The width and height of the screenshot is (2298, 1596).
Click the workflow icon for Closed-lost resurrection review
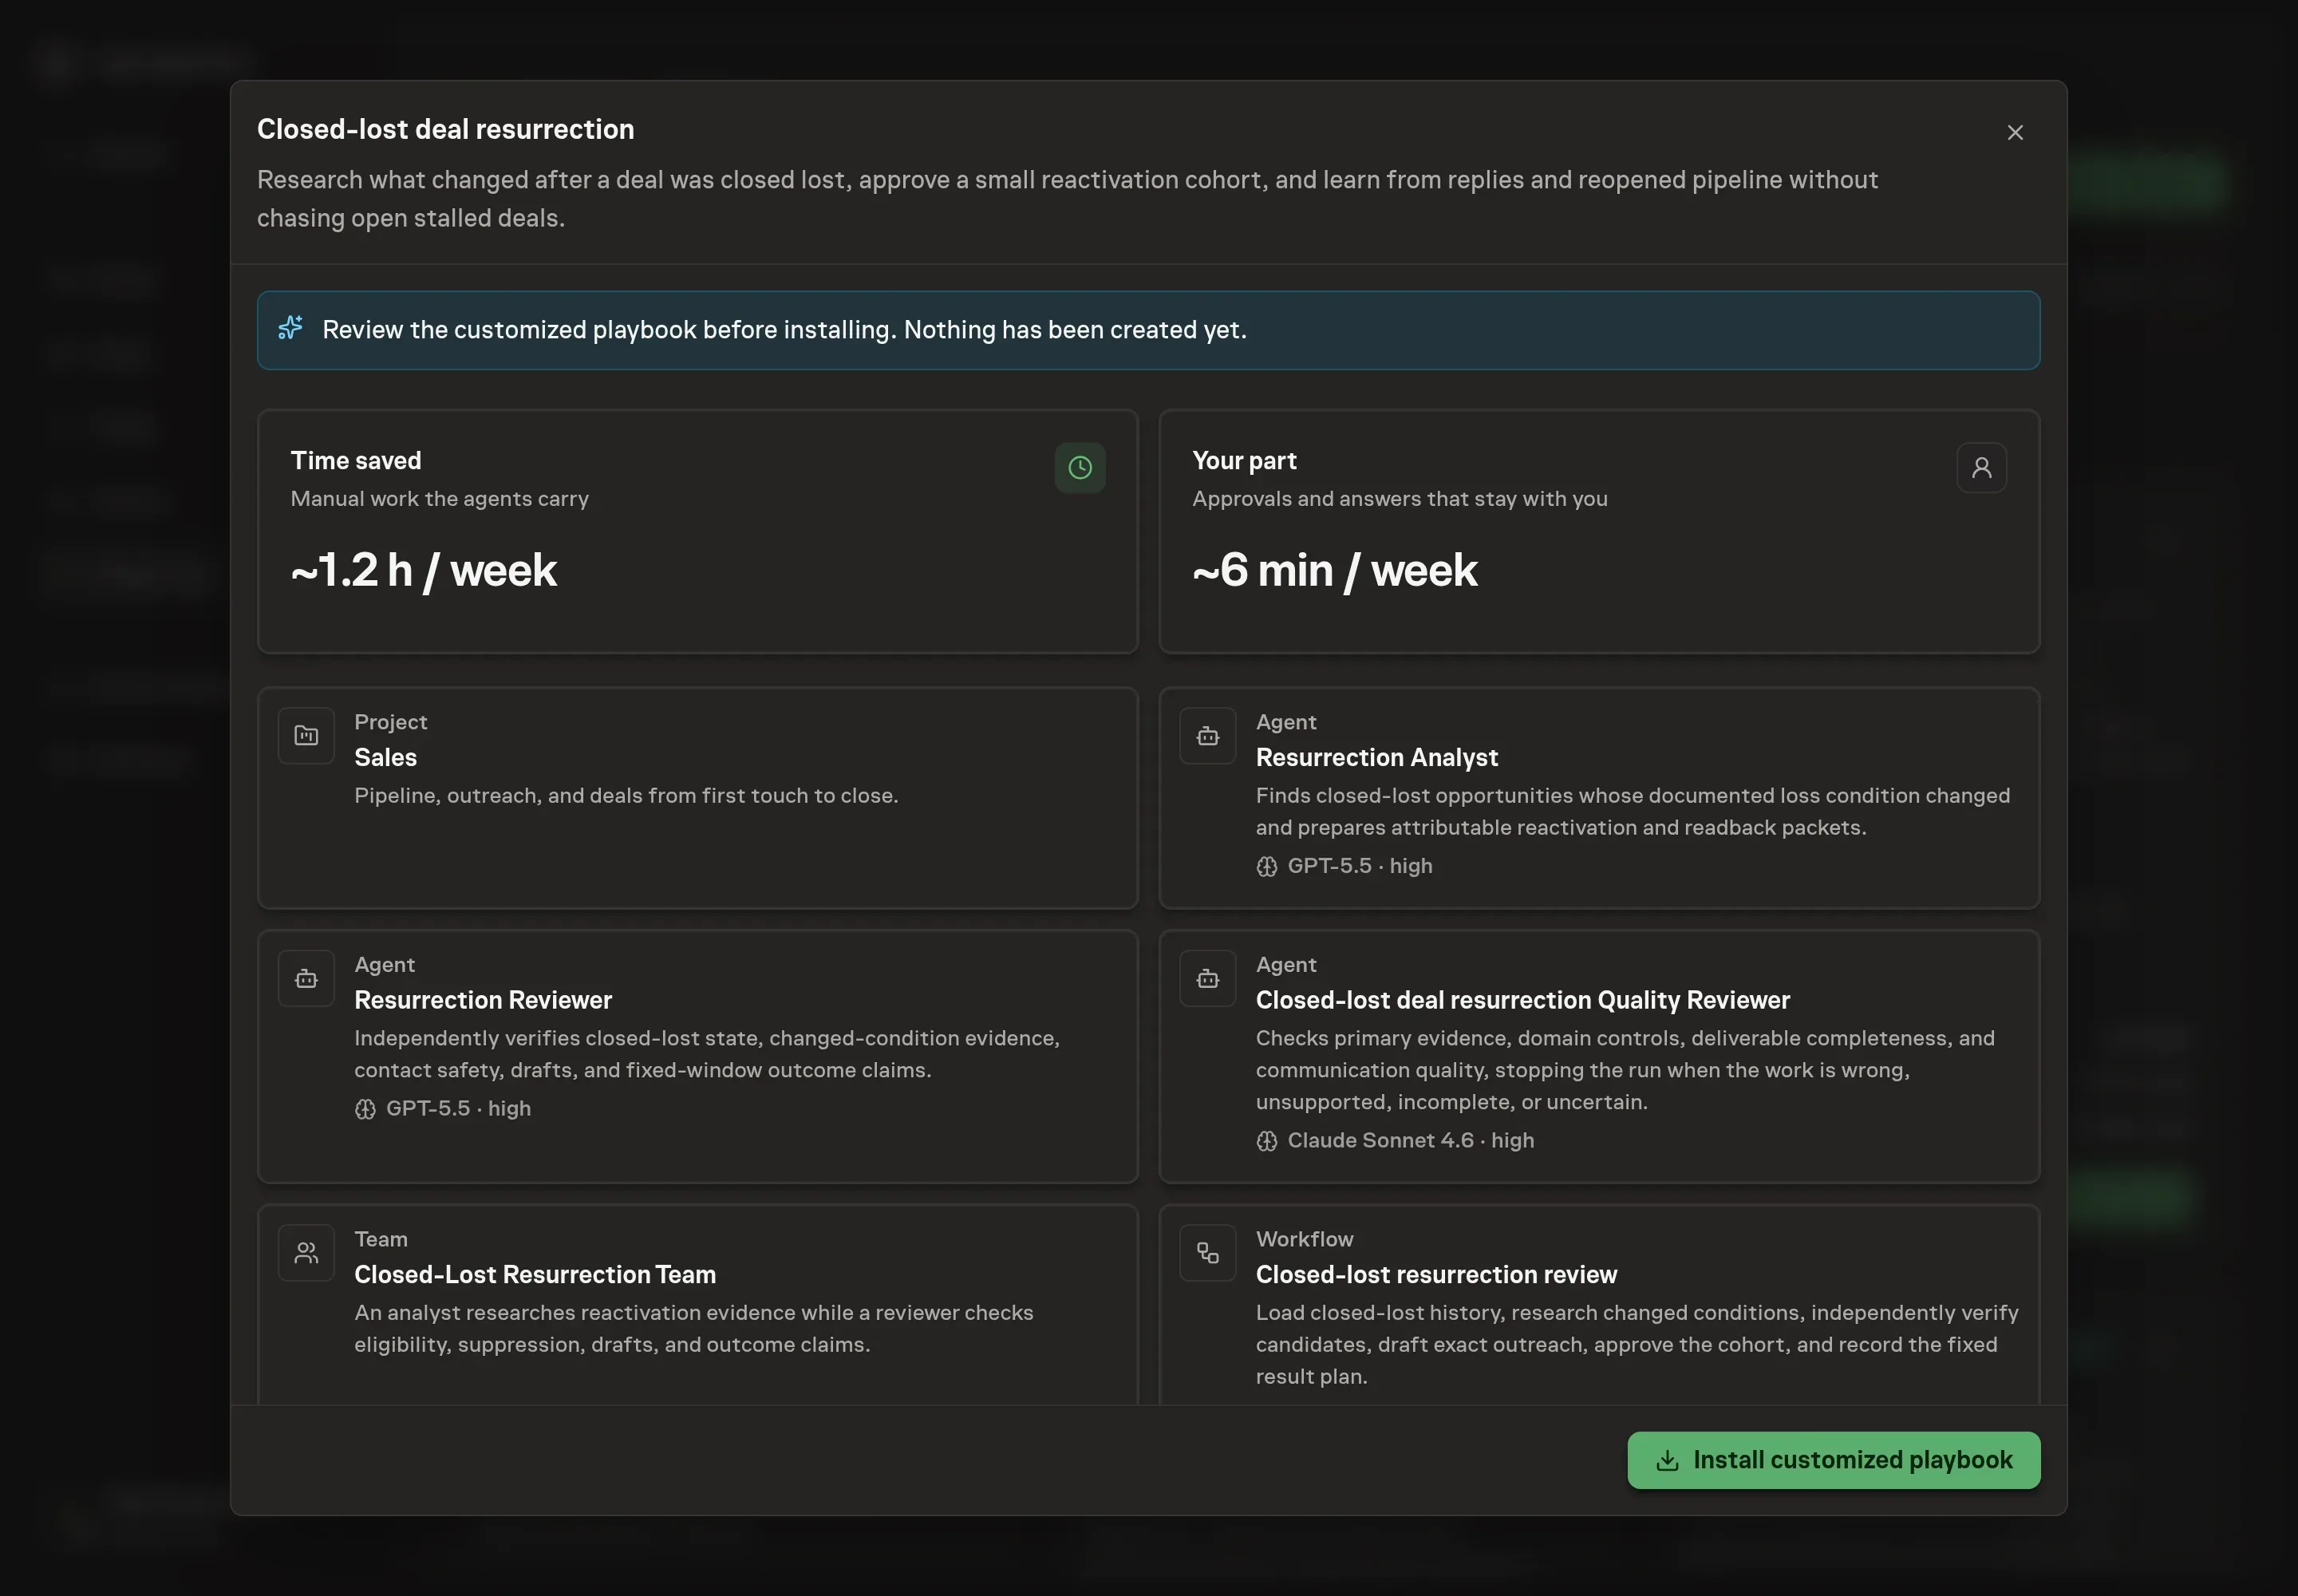pos(1207,1253)
